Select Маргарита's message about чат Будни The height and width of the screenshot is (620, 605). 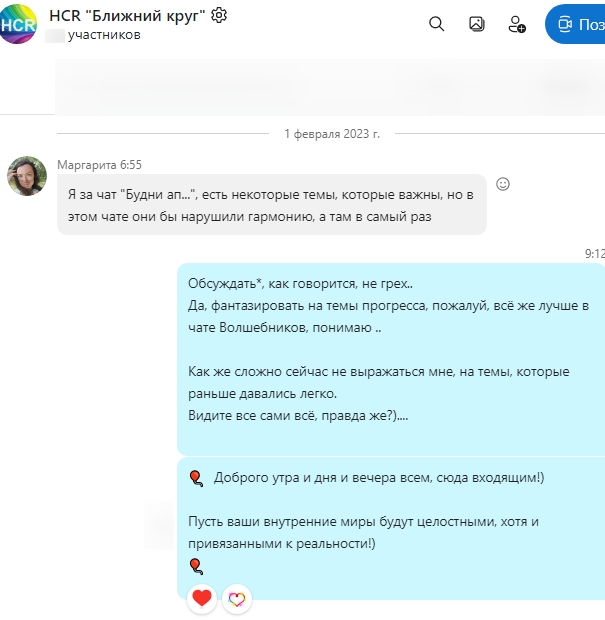[x=272, y=204]
